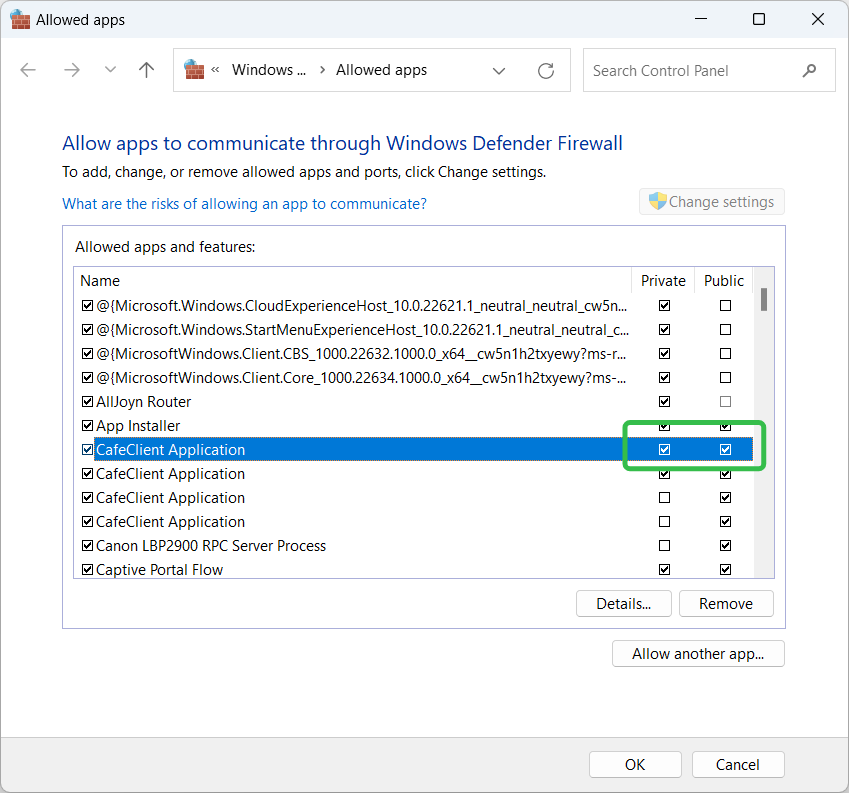
Task: Toggle Public for AllJoyn Router
Action: [726, 402]
